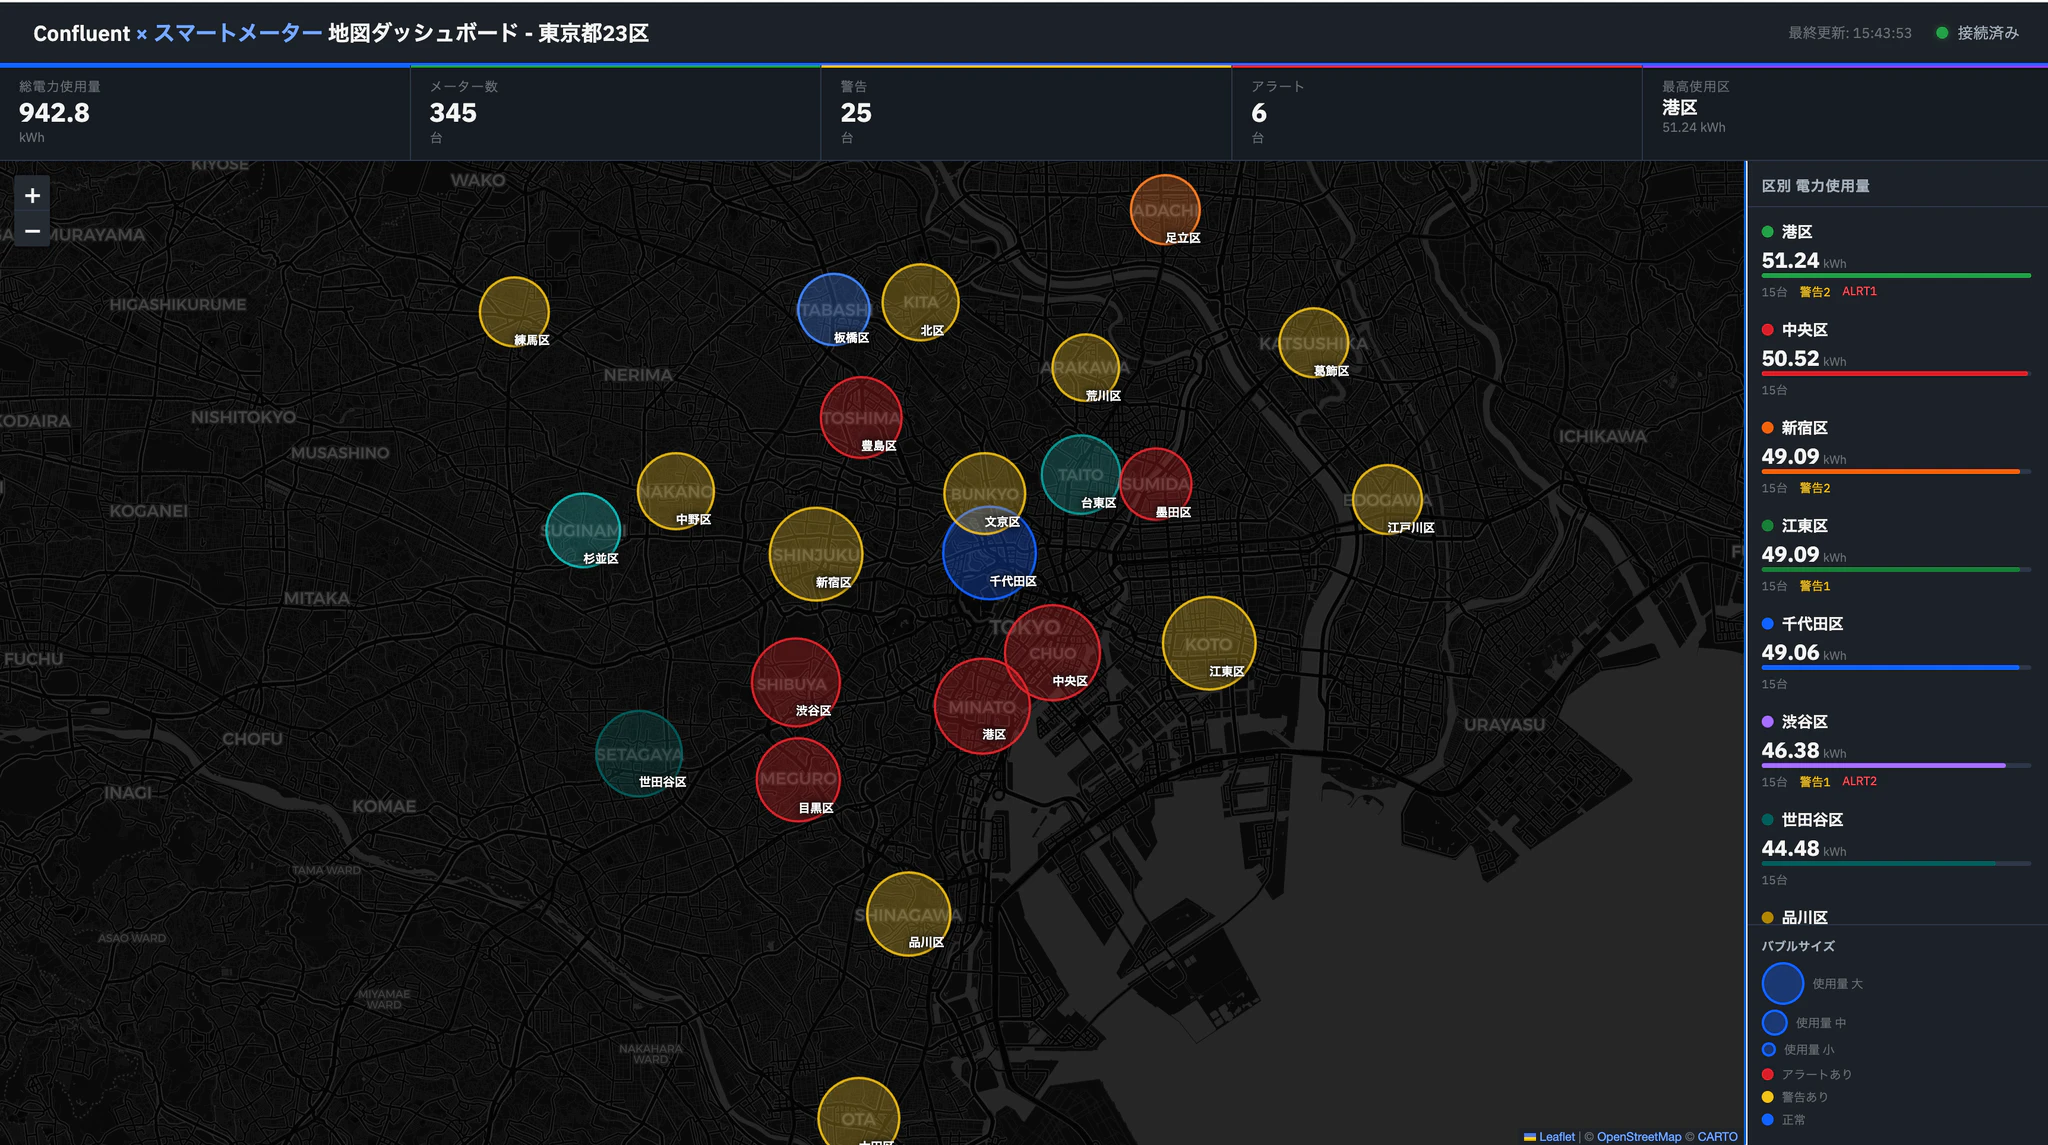This screenshot has height=1145, width=2048.
Task: Click the red アラートあり legend dot
Action: click(x=1767, y=1074)
